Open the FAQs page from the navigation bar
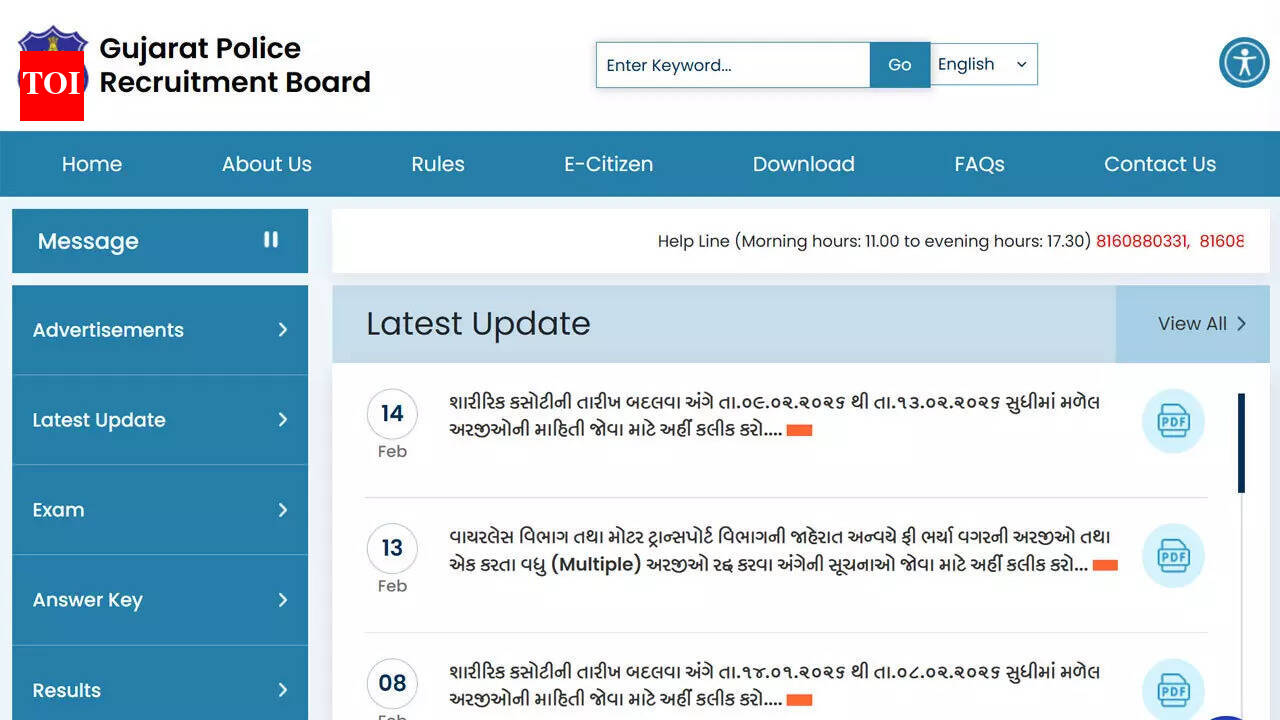The height and width of the screenshot is (720, 1280). [x=978, y=164]
